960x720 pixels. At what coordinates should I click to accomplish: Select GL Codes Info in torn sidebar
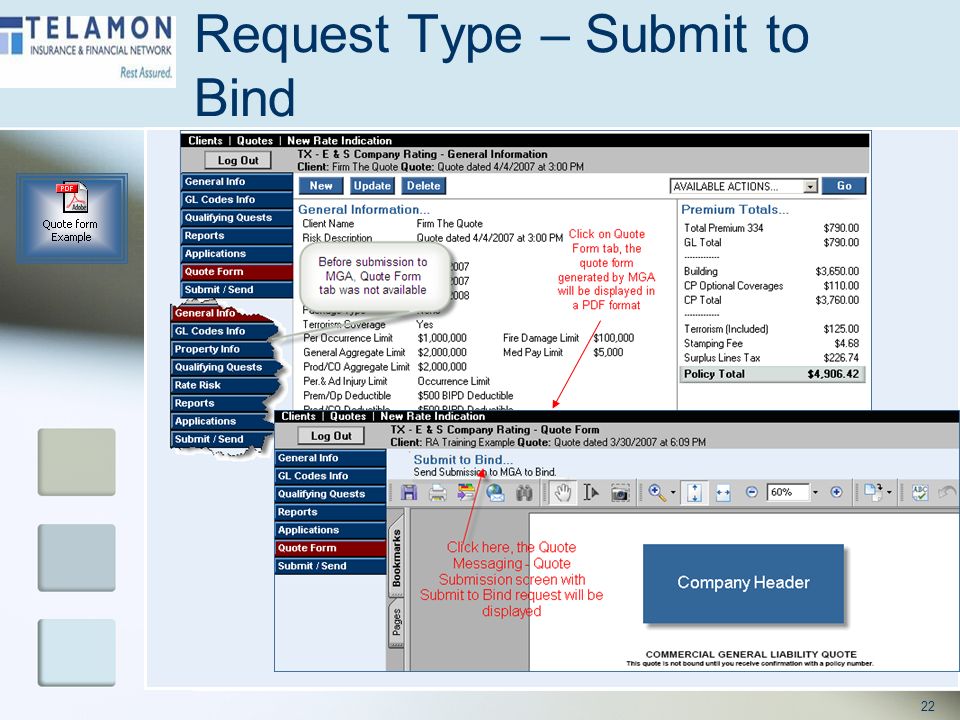coord(223,331)
